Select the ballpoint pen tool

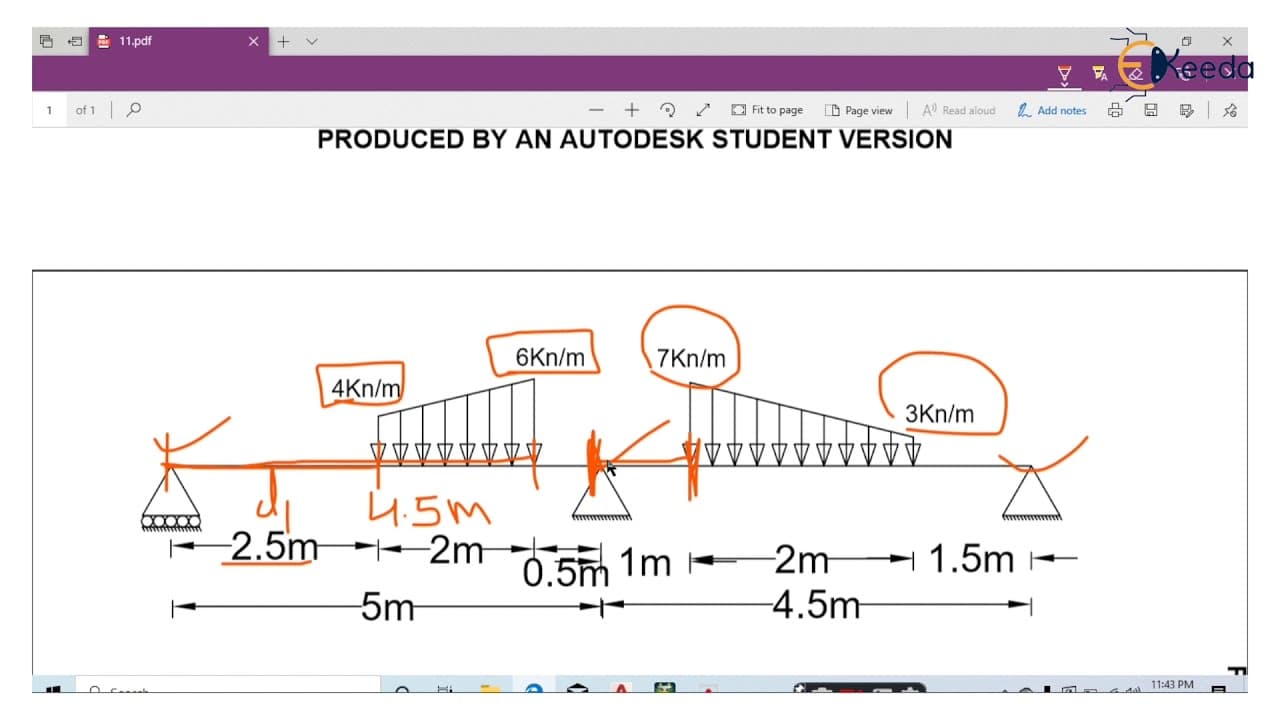(x=1064, y=73)
